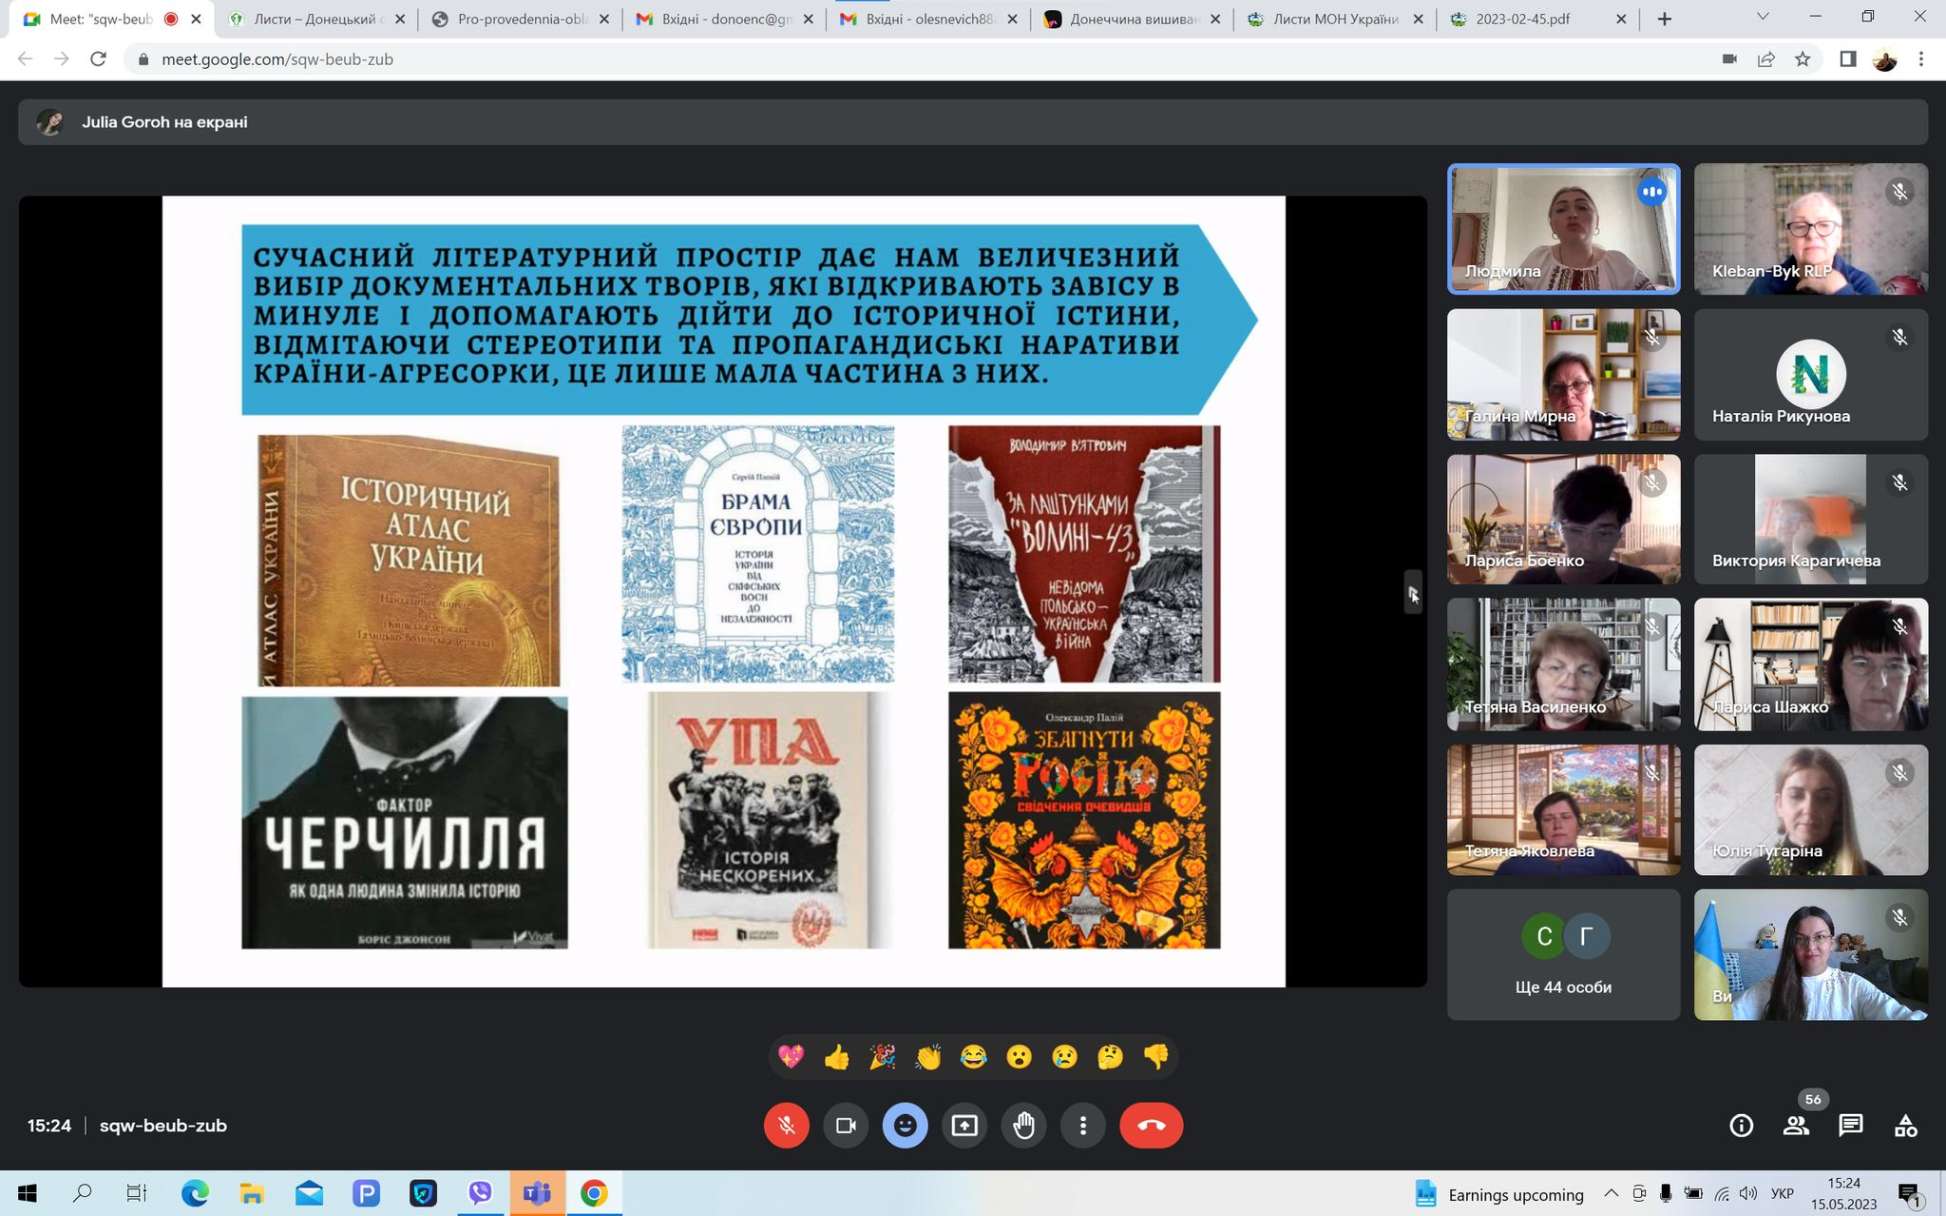The height and width of the screenshot is (1216, 1946).
Task: Open the volume control in system tray
Action: click(x=1748, y=1193)
